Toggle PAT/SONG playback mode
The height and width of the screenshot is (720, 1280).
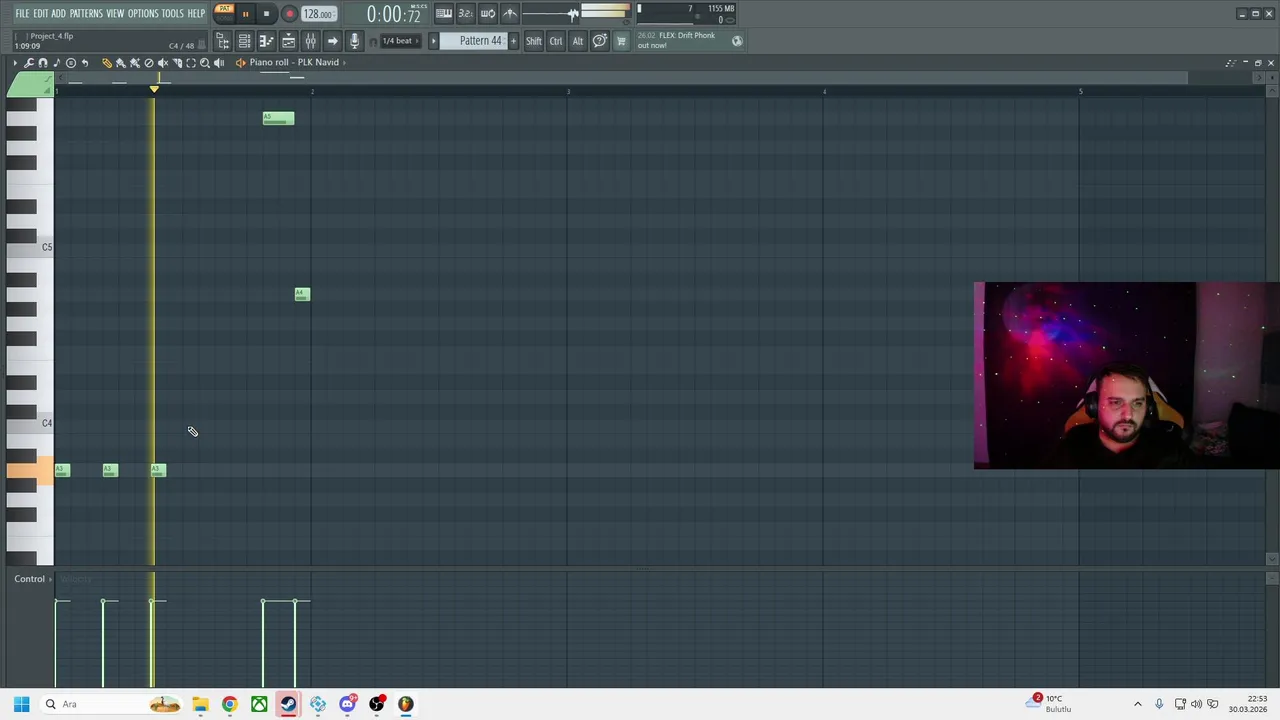(224, 13)
